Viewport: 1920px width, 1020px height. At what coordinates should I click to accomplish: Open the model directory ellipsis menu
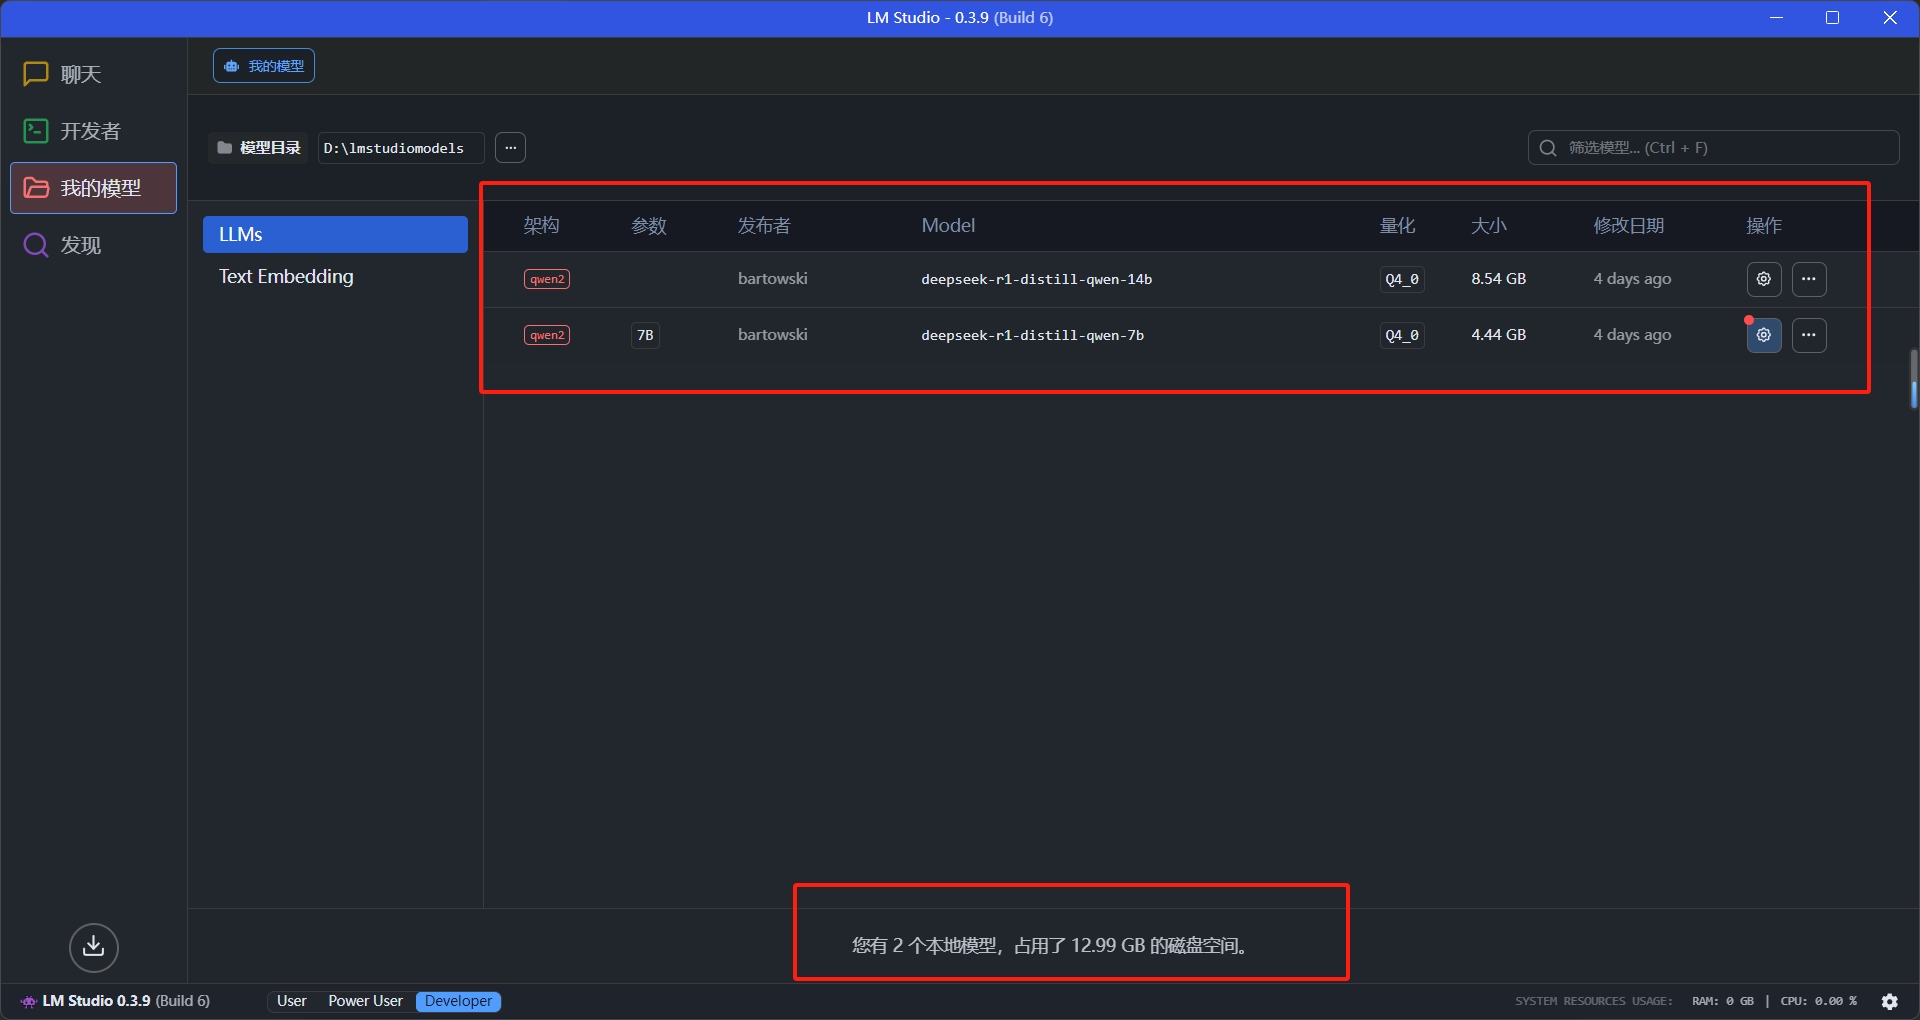511,148
